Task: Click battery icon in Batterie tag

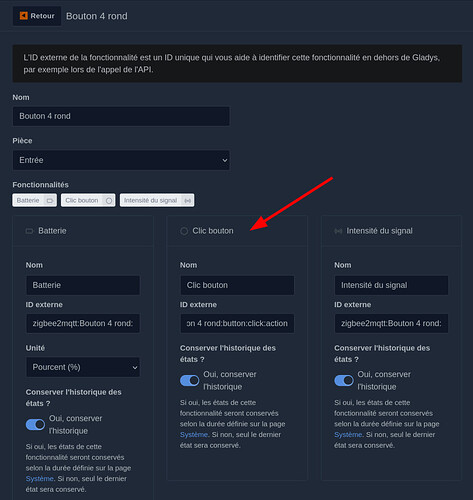Action: pyautogui.click(x=50, y=201)
